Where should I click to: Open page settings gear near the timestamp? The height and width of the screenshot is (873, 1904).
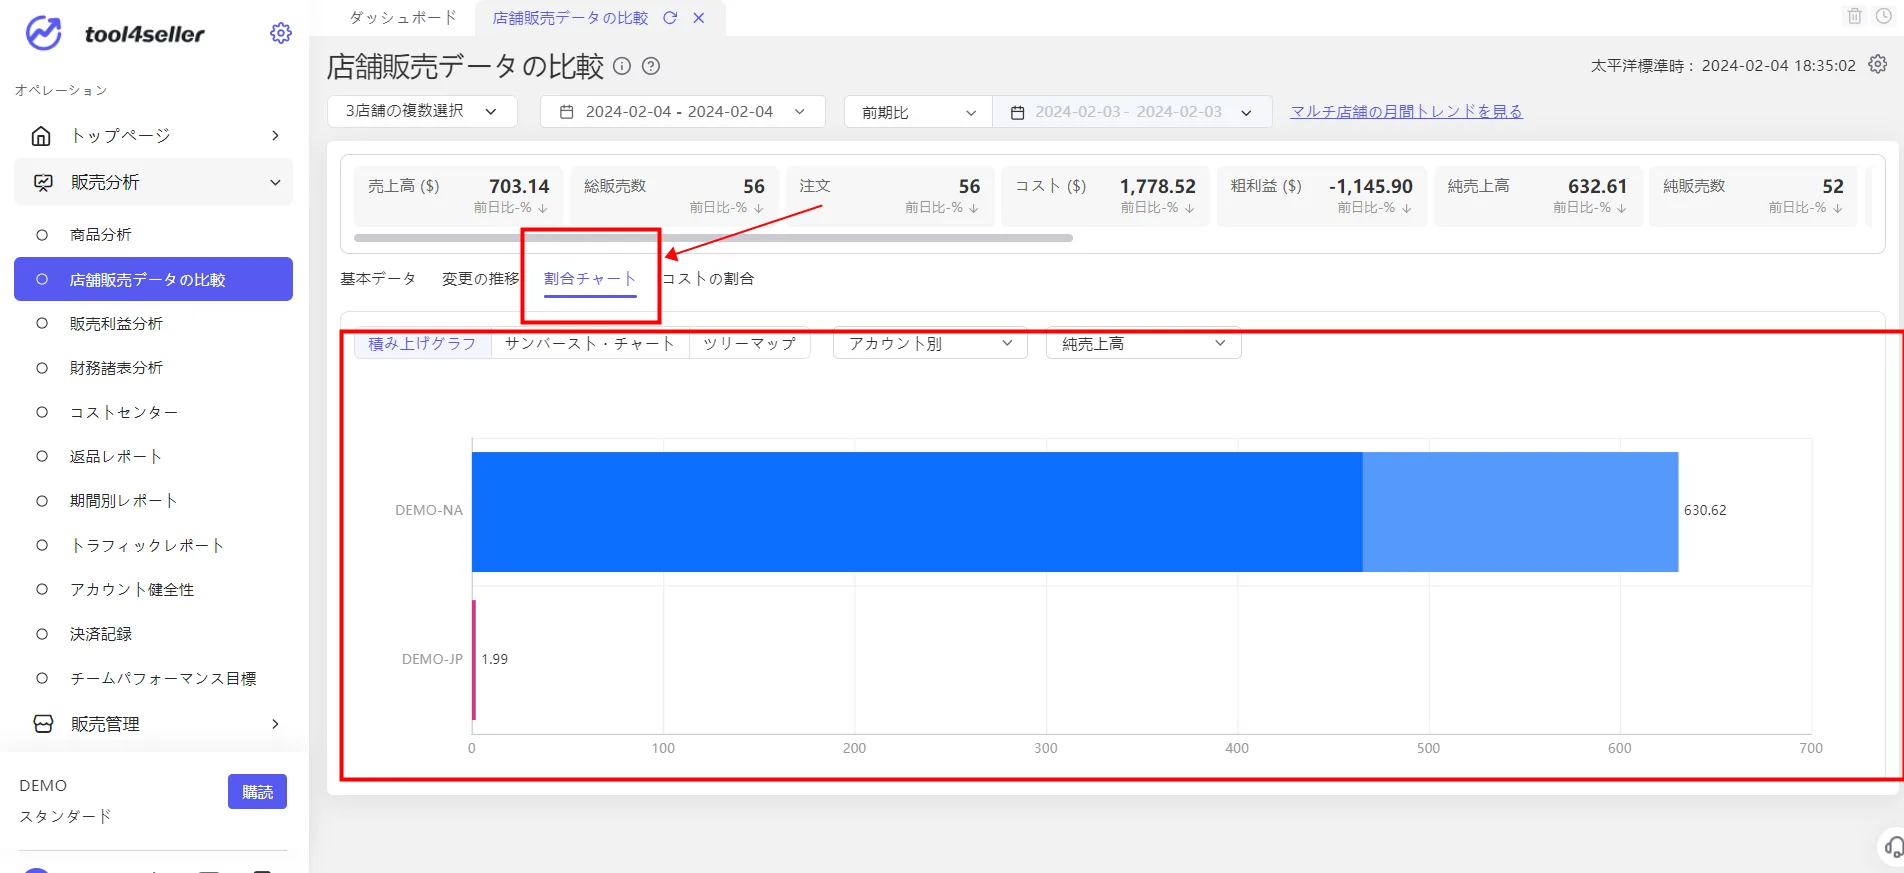tap(1878, 64)
